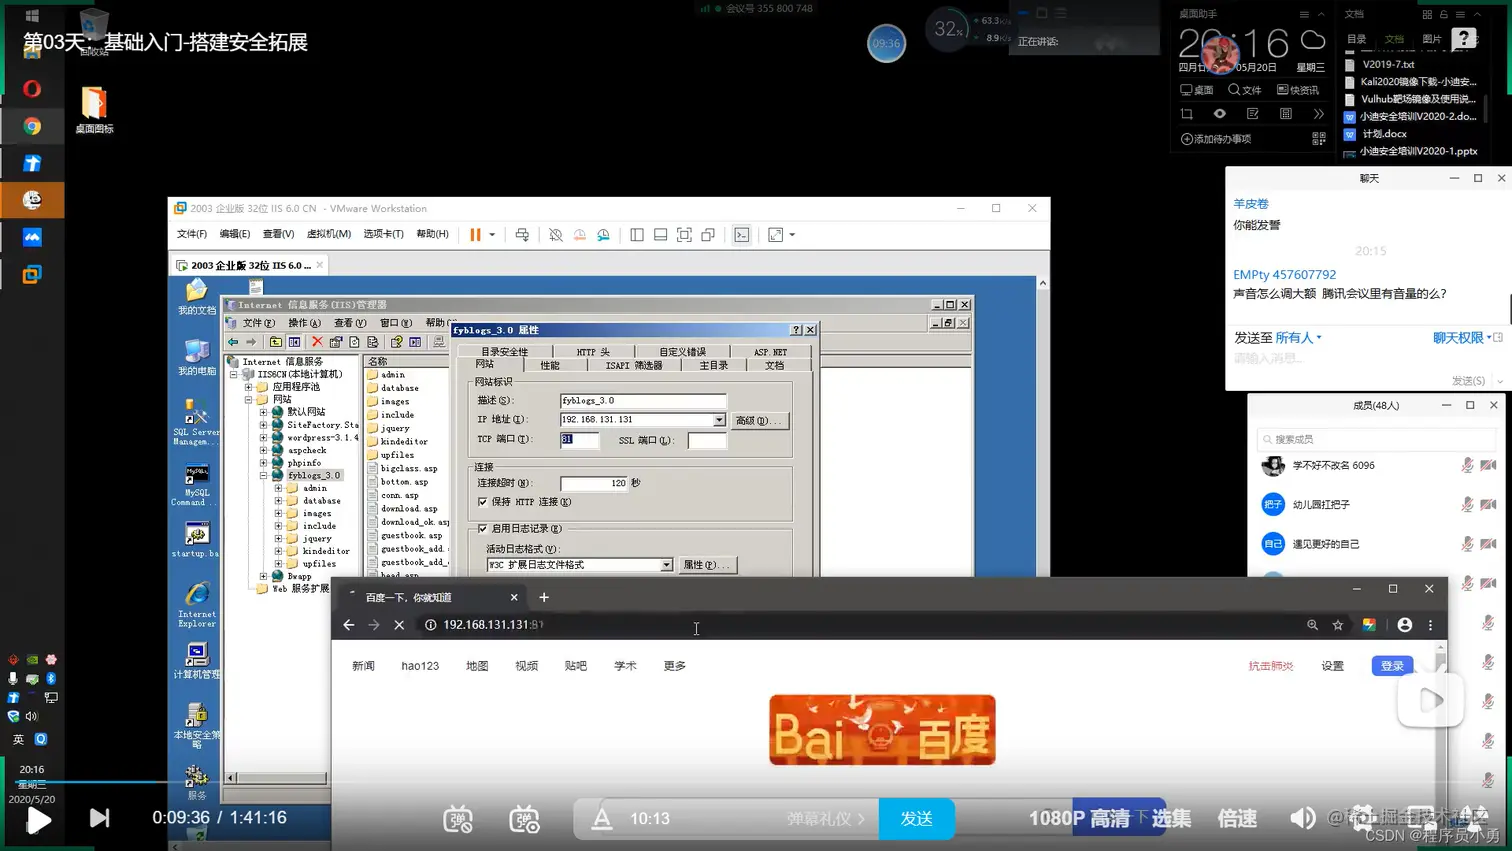Click the VMware pause virtual machine button

(475, 235)
